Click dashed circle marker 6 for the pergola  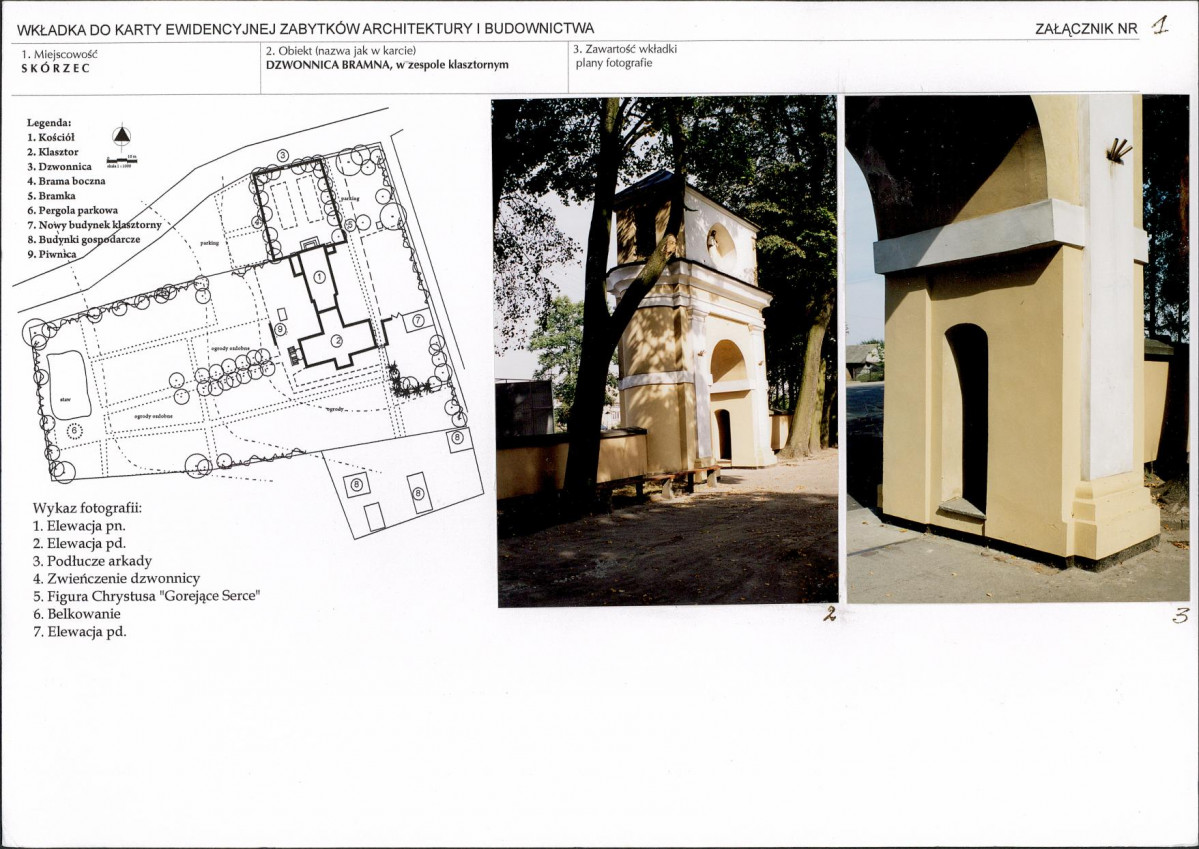[x=75, y=431]
